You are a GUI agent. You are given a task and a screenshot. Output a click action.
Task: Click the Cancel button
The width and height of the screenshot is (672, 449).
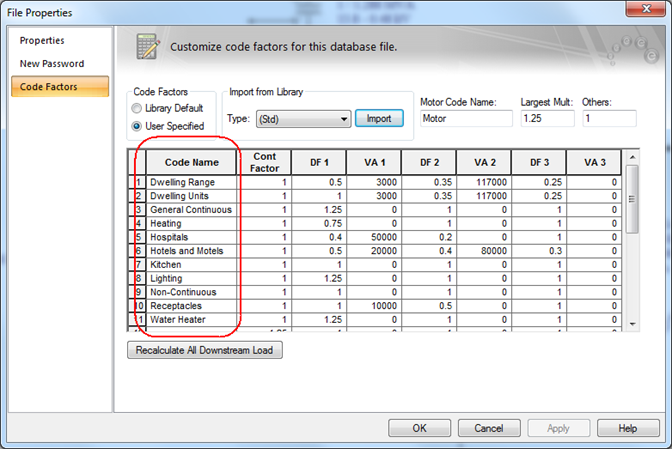pos(489,428)
